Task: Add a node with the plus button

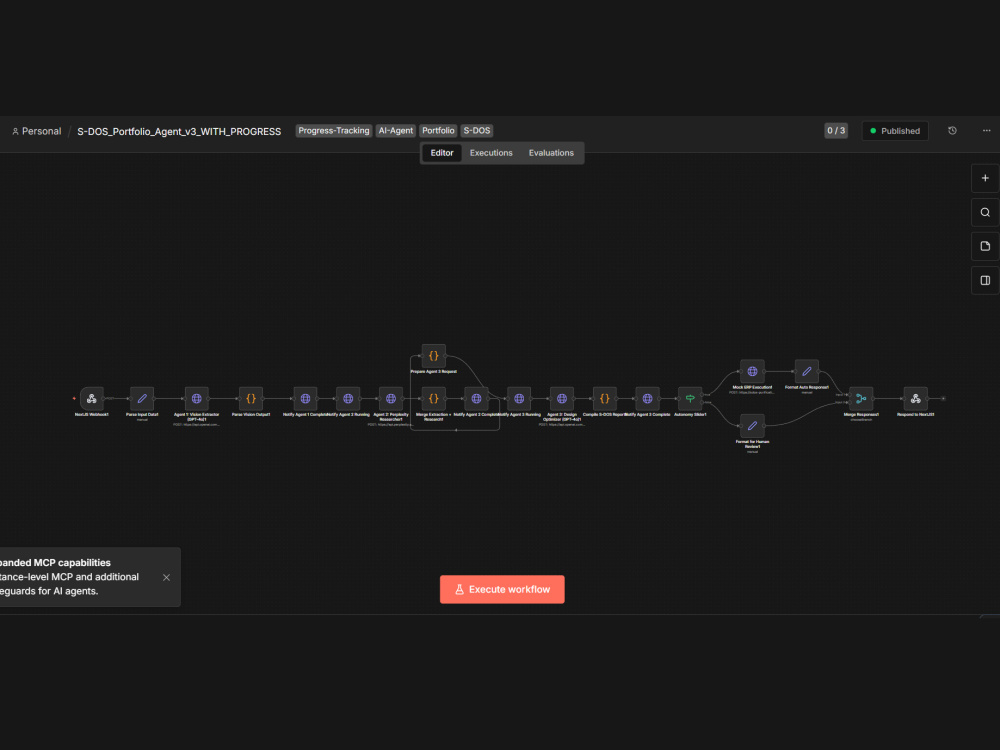Action: [x=985, y=178]
